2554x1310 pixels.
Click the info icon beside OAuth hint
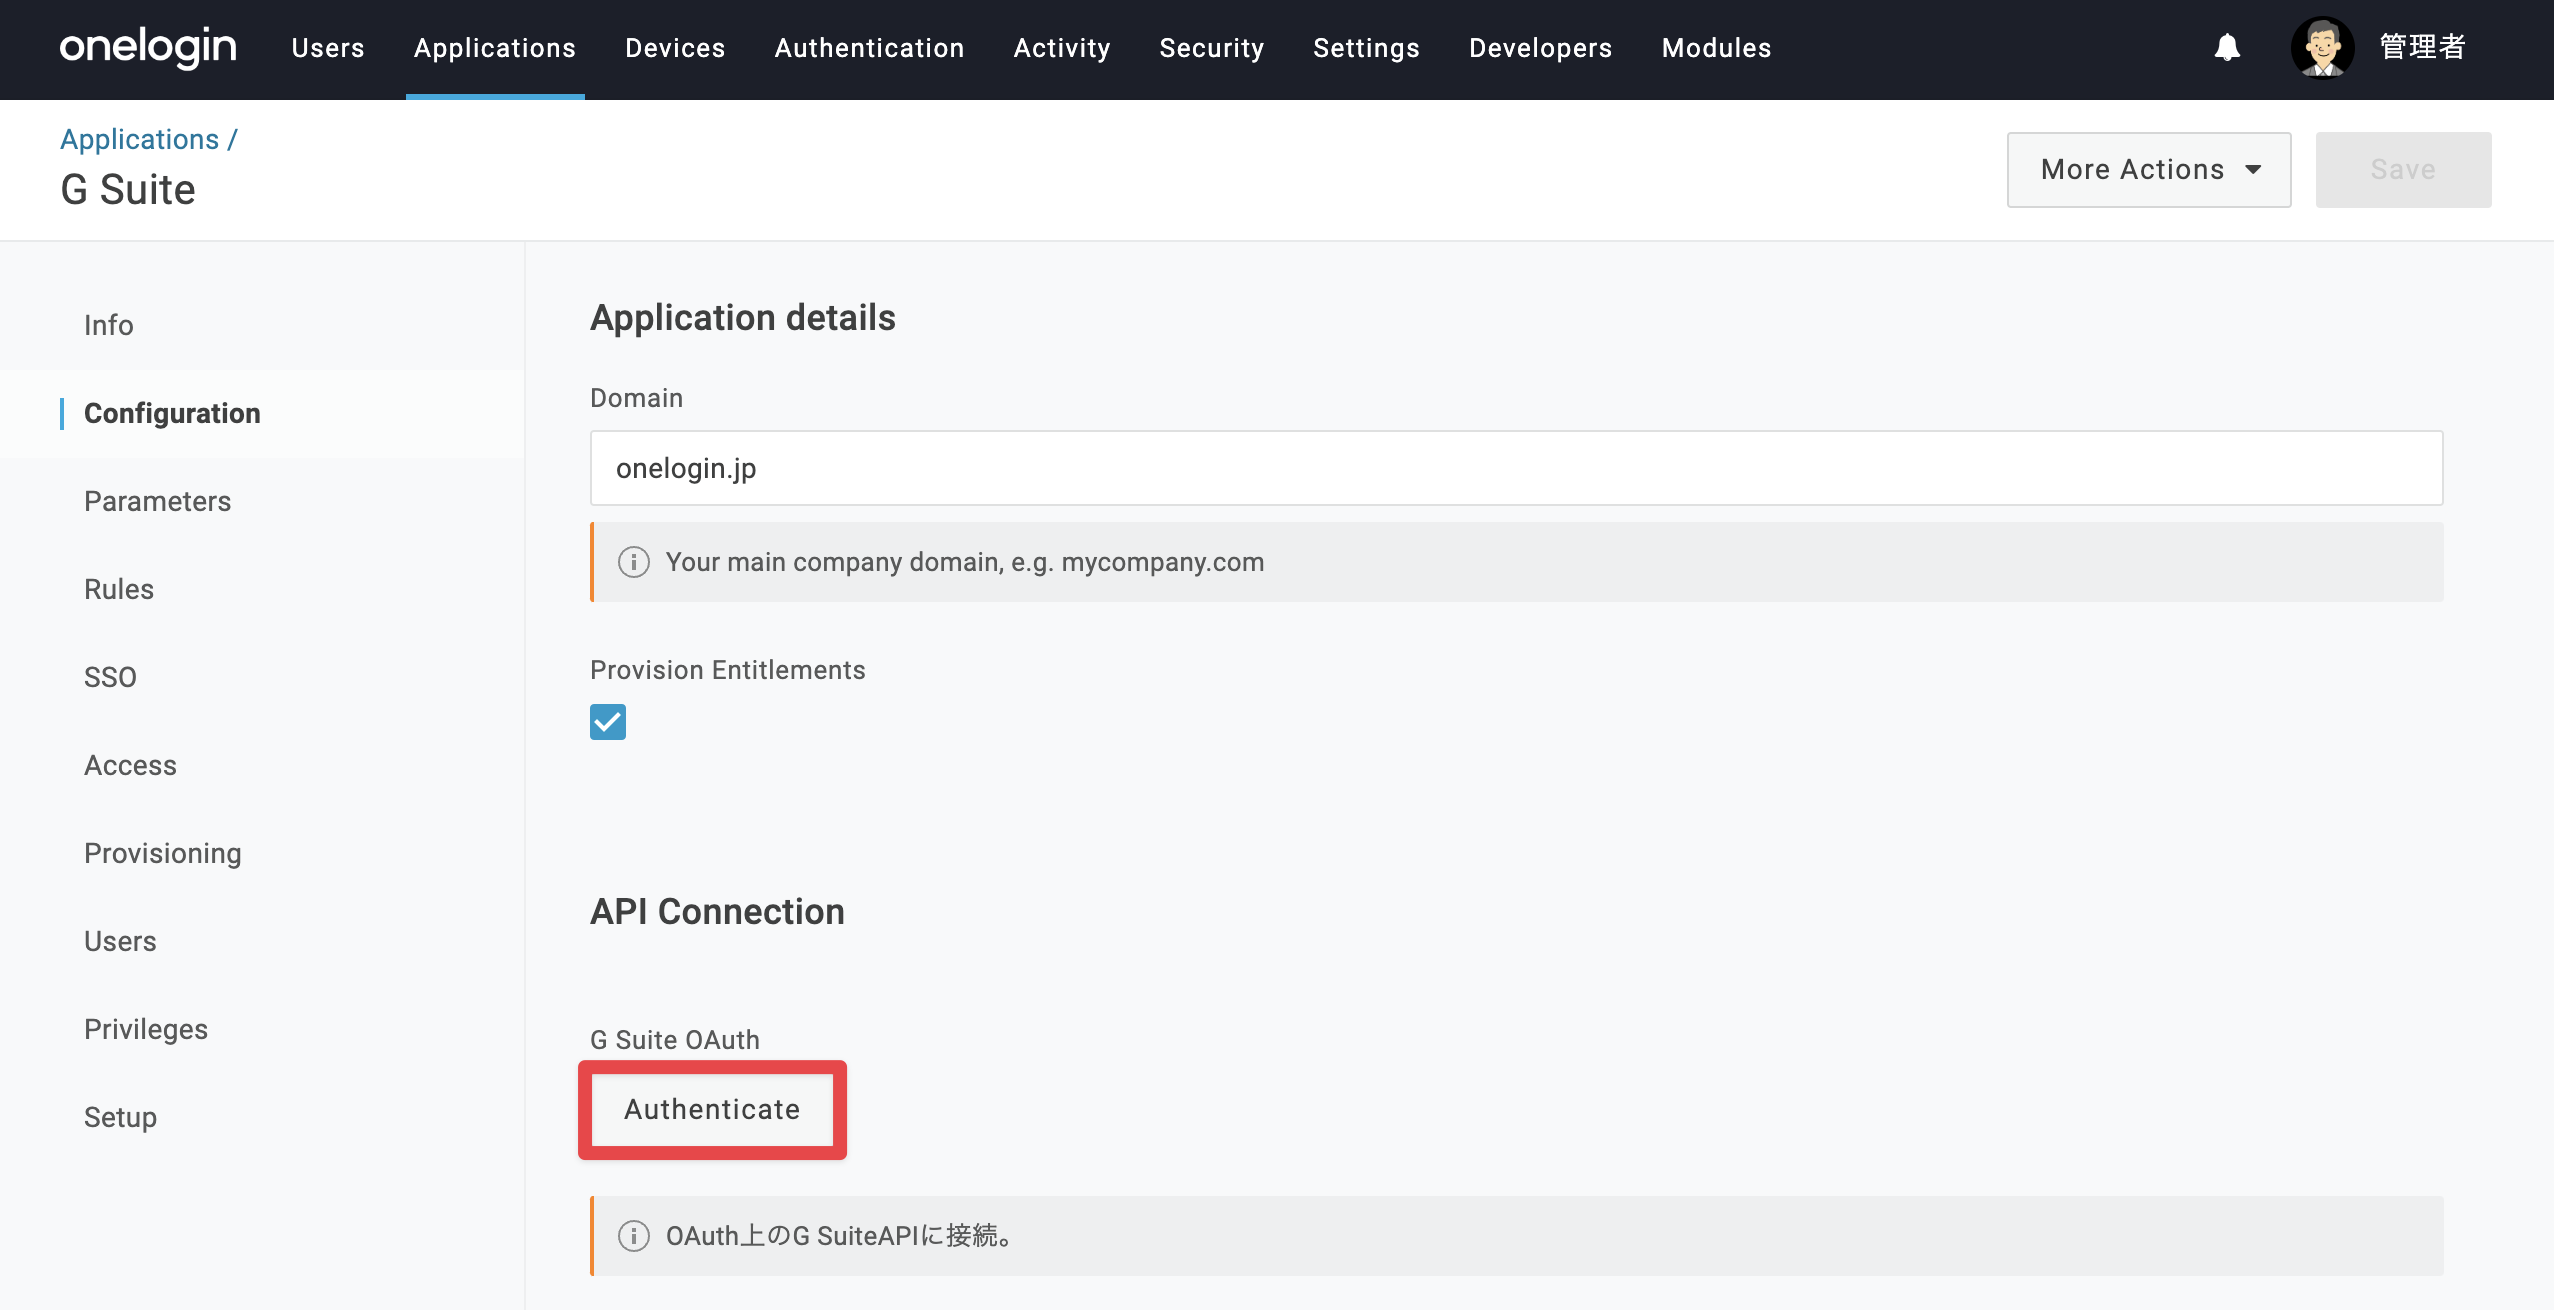pyautogui.click(x=634, y=1236)
